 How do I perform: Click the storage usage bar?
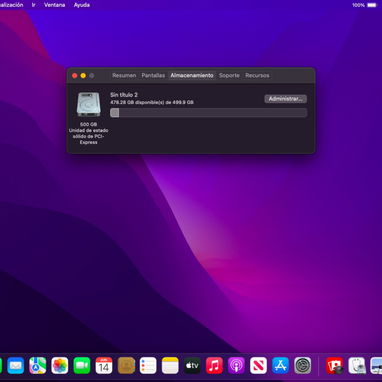click(x=209, y=113)
